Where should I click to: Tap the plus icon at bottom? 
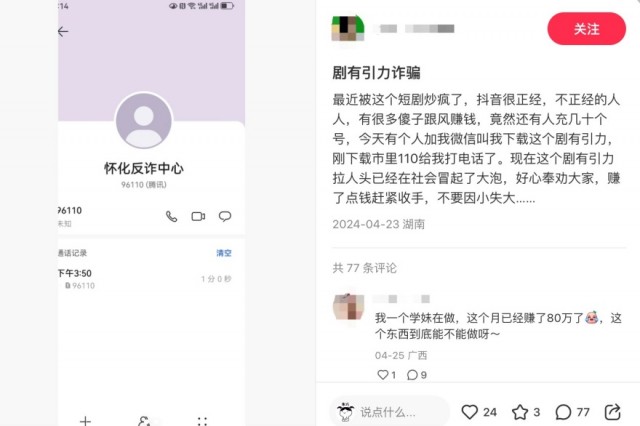pos(85,420)
